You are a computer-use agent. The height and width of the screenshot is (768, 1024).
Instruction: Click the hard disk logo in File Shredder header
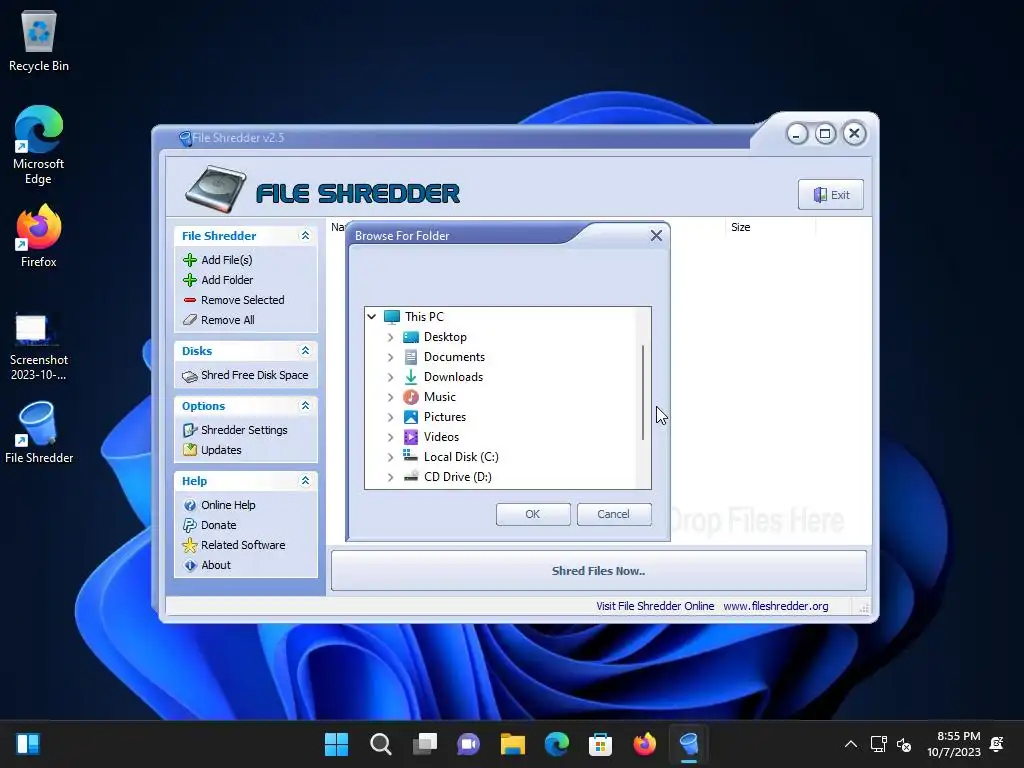[216, 189]
